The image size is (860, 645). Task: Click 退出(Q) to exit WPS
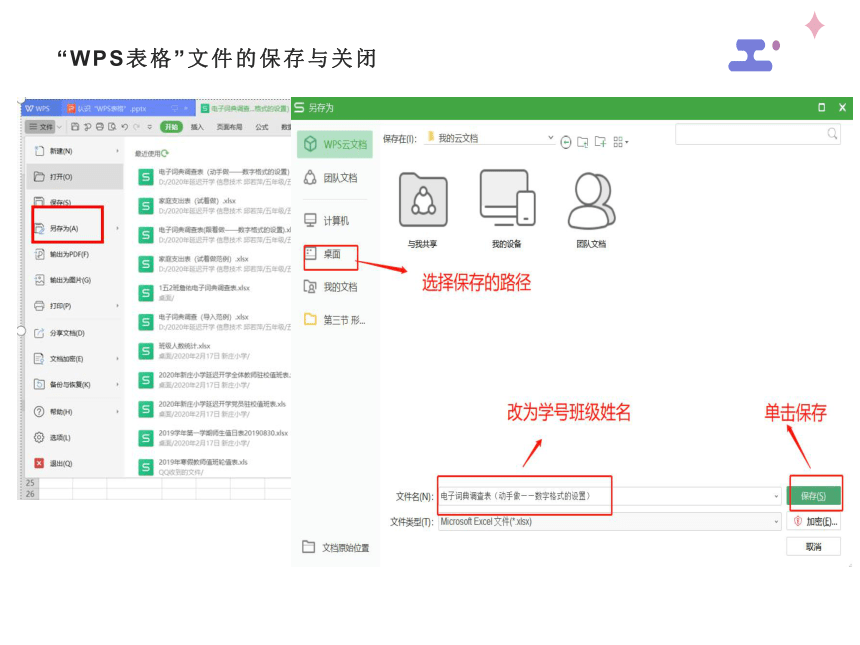tap(75, 463)
